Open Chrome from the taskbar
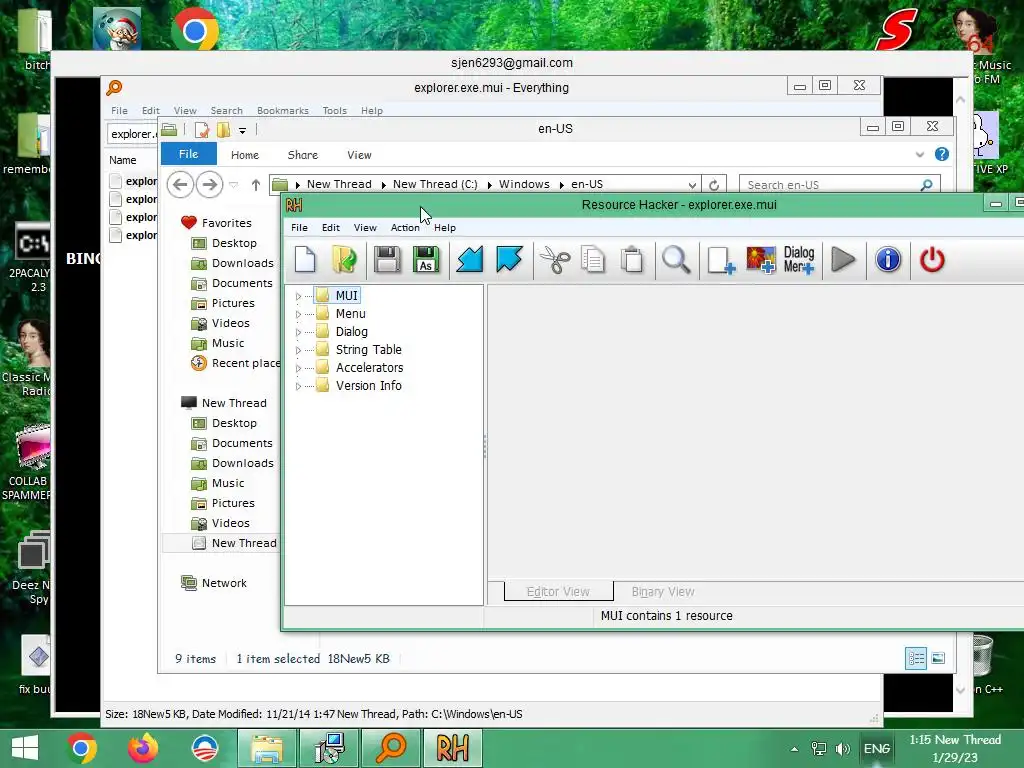This screenshot has width=1024, height=768. click(x=82, y=748)
